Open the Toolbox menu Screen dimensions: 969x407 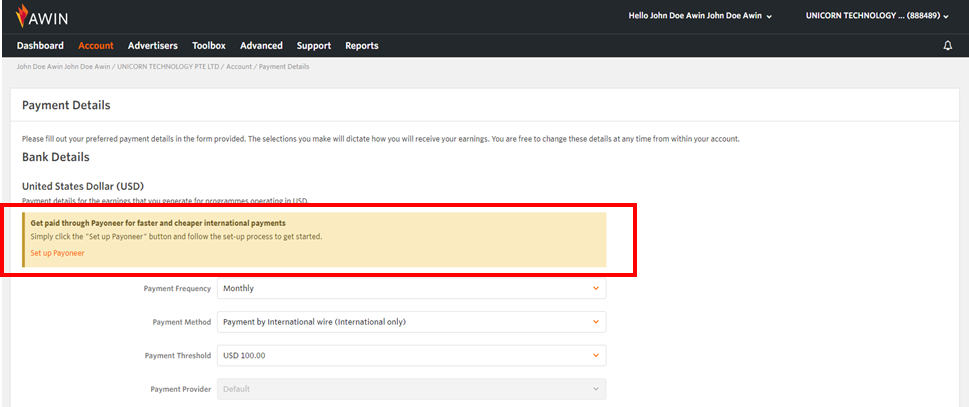point(209,46)
